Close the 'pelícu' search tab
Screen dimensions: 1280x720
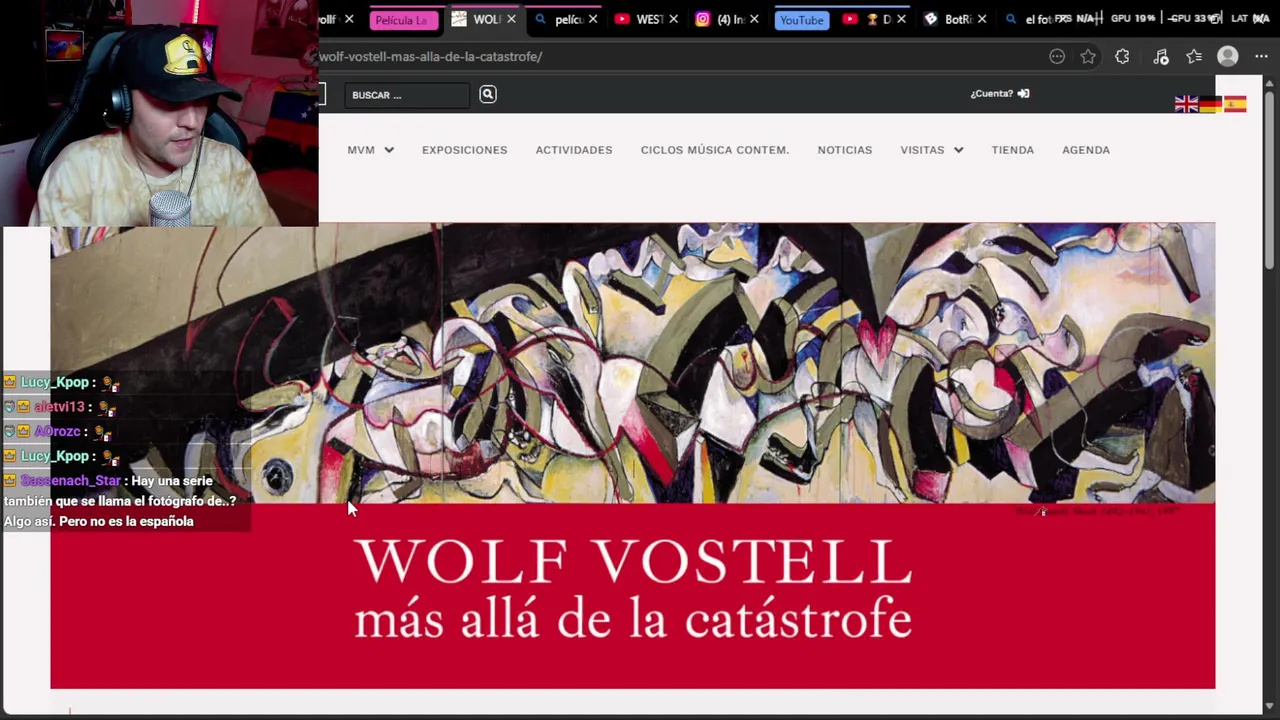(x=593, y=19)
